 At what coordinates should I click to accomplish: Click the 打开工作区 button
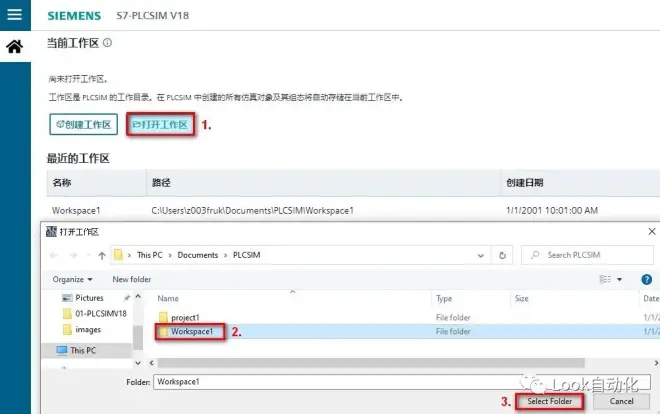[160, 124]
